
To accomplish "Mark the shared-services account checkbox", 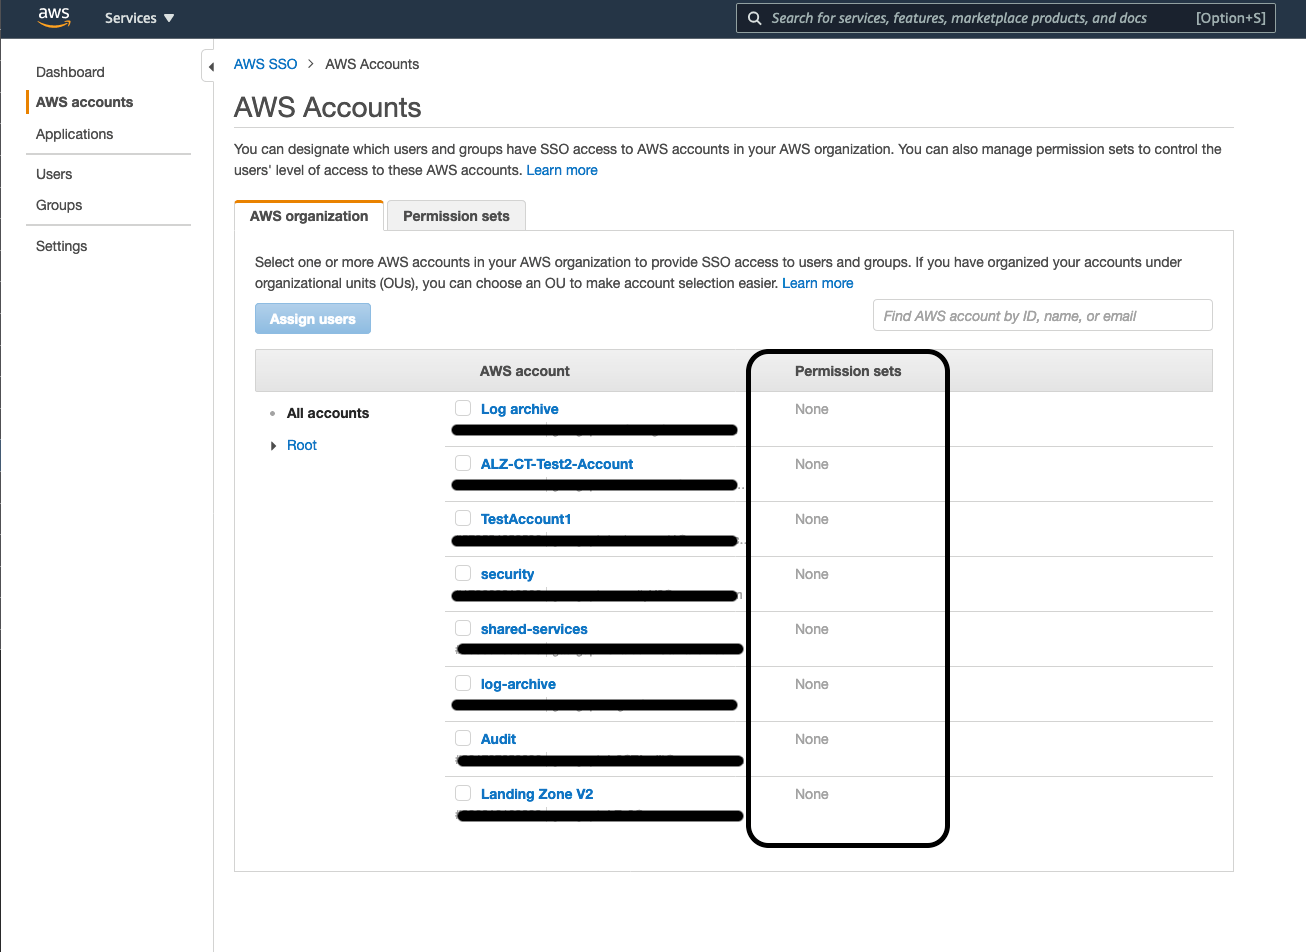I will pyautogui.click(x=463, y=628).
